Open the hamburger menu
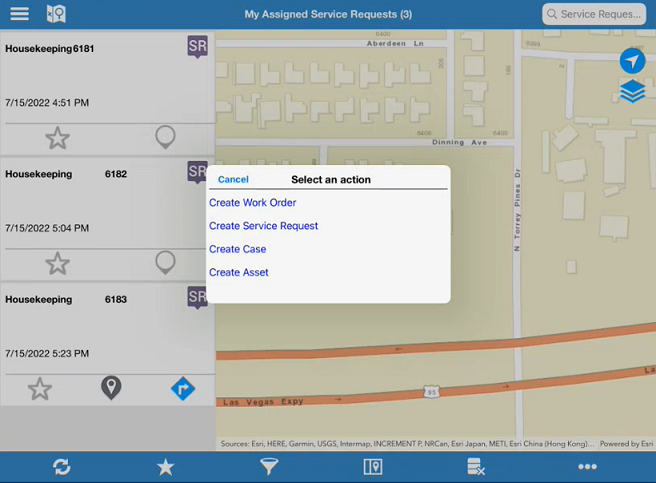This screenshot has height=483, width=656. (x=19, y=14)
